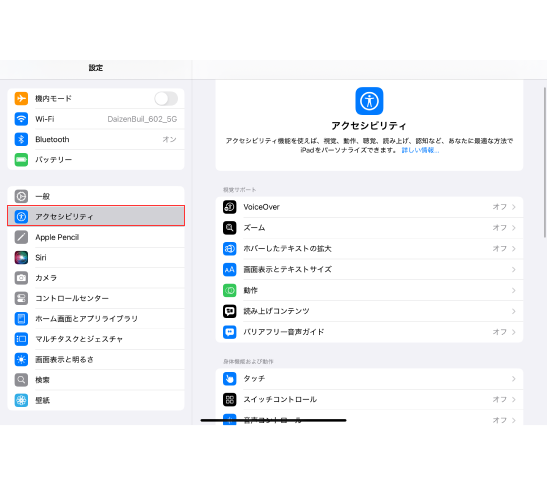
Task: Open コントロールセンター label
Action: (x=72, y=298)
